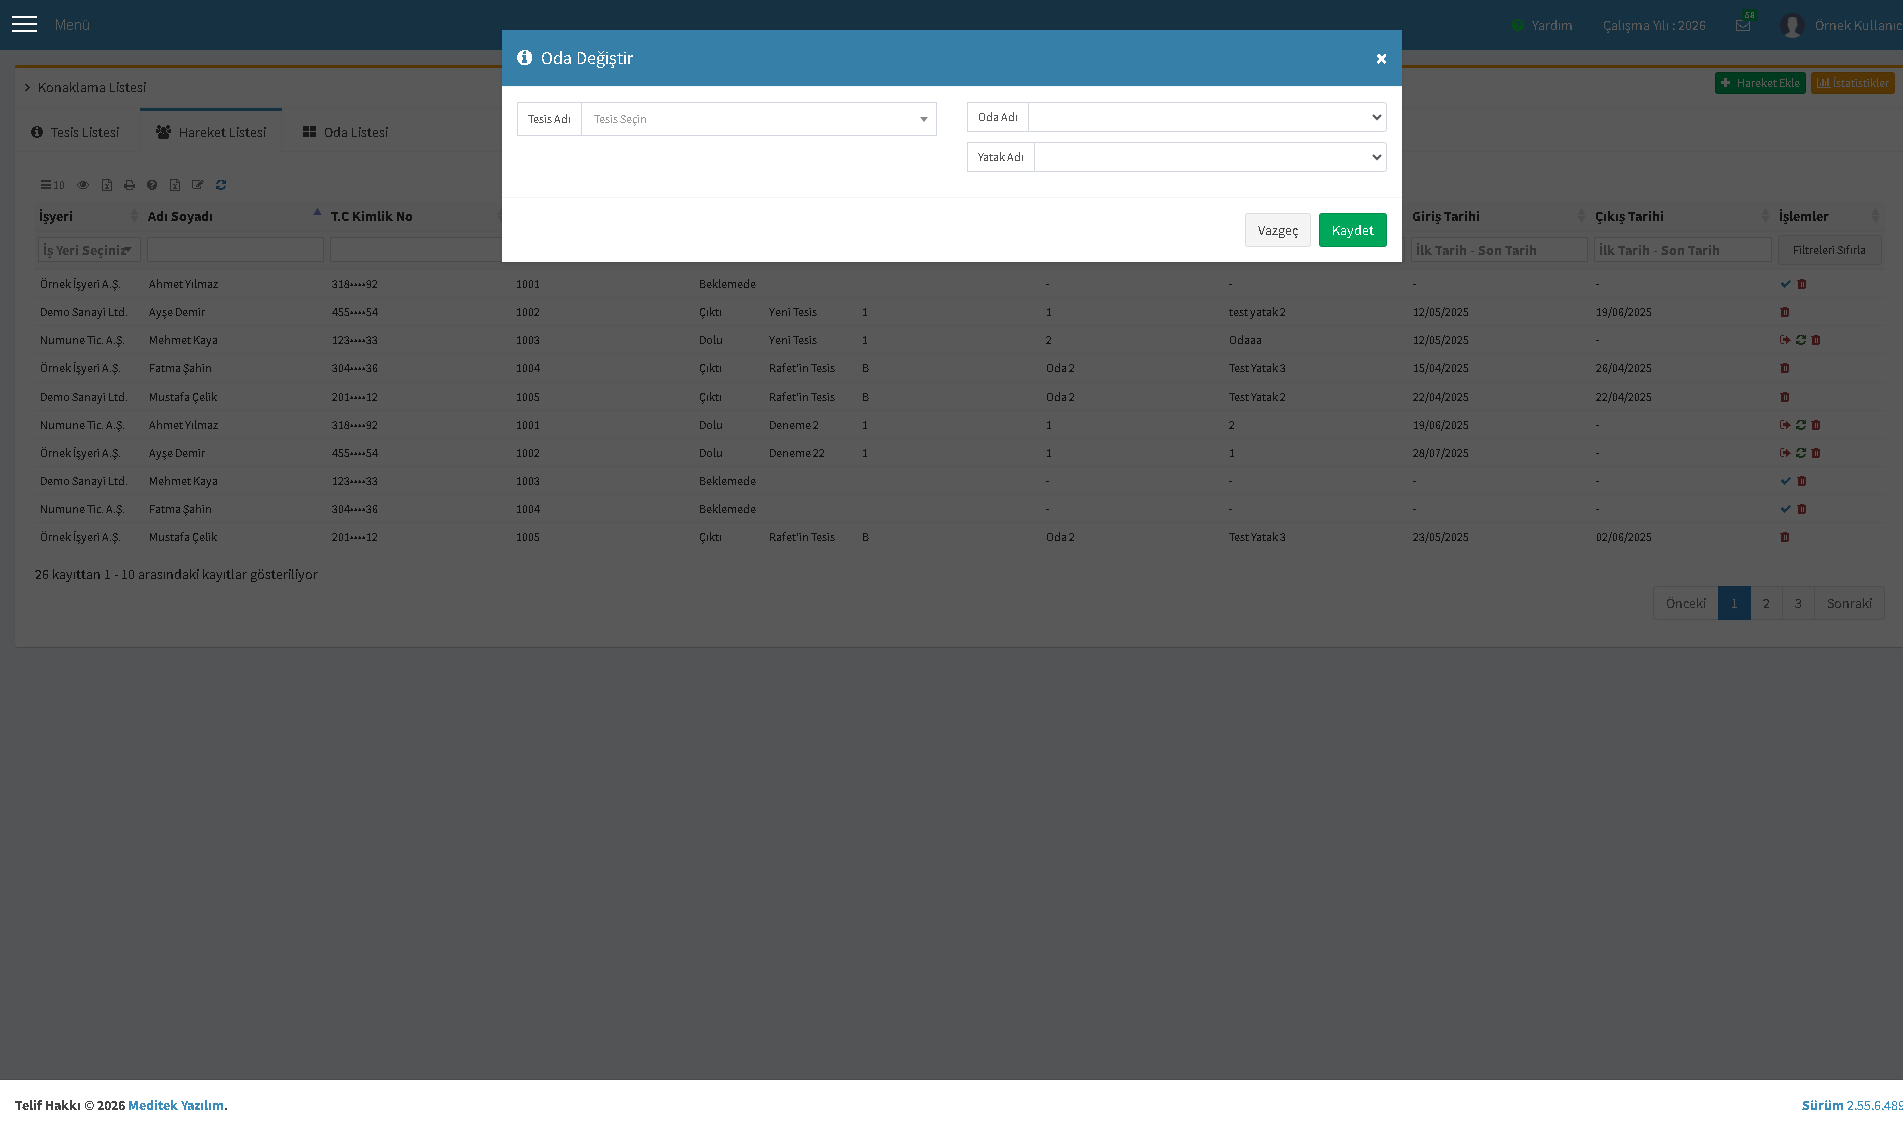The image size is (1903, 1130).
Task: Open the hamburger menu icon
Action: (x=24, y=24)
